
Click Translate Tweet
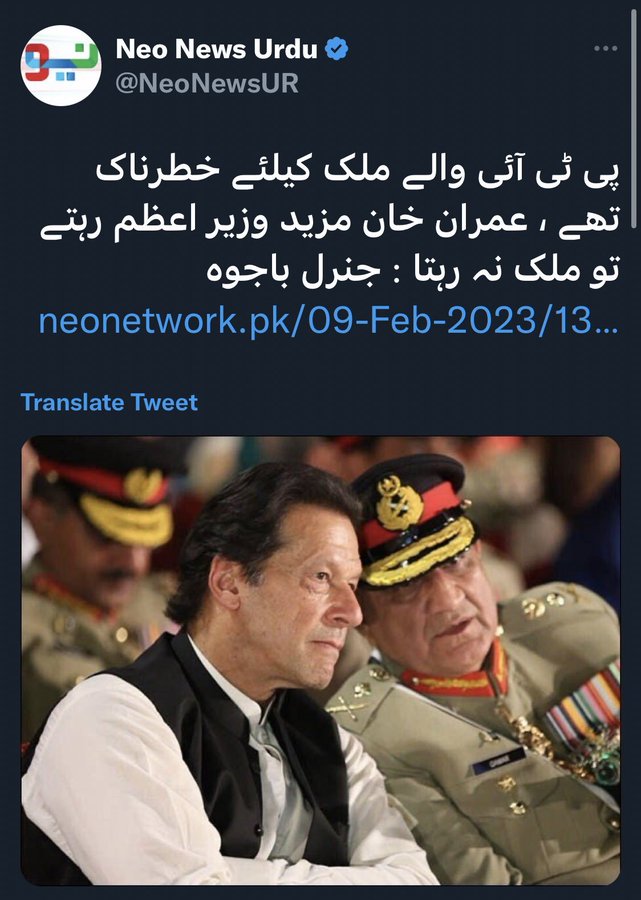(109, 402)
